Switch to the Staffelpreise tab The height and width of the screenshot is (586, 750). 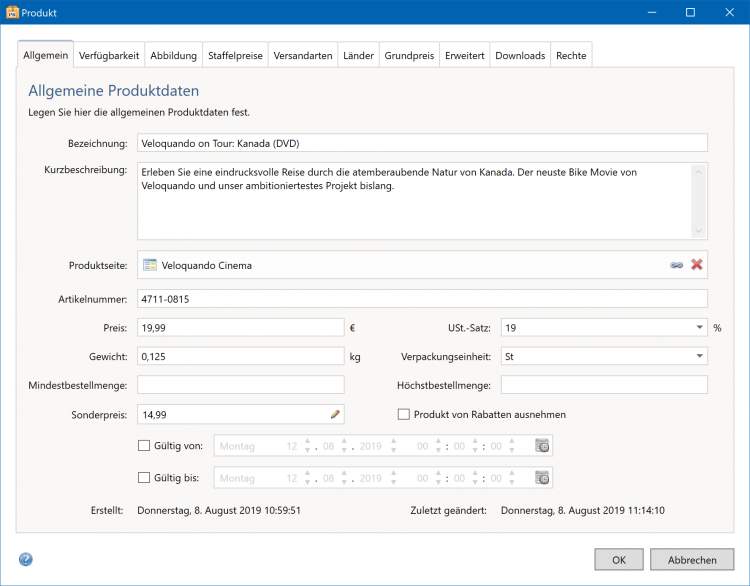tap(235, 56)
